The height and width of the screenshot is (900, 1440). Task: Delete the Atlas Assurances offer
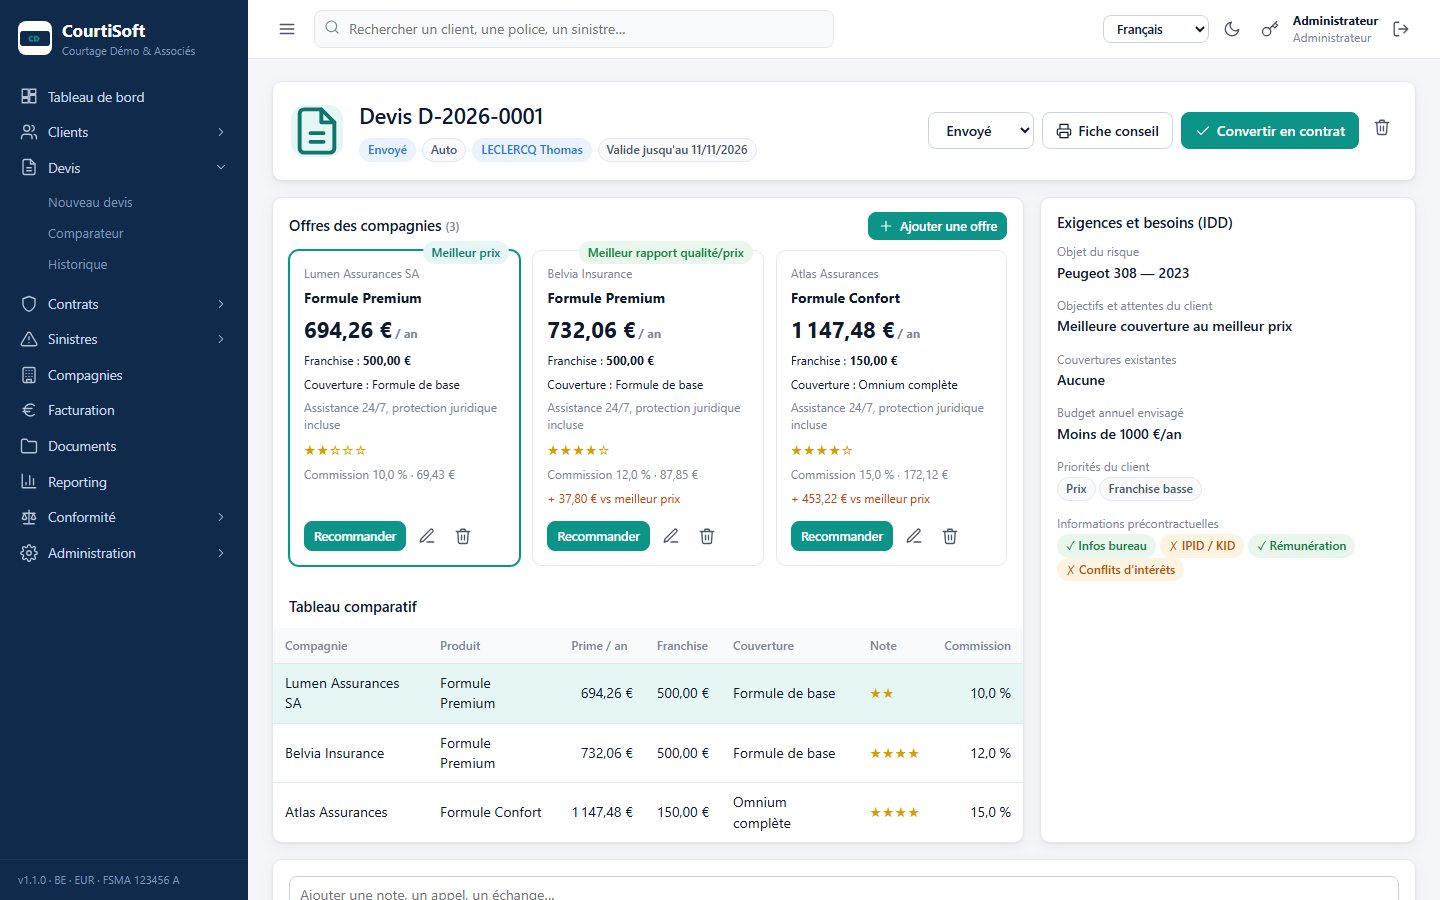tap(950, 536)
